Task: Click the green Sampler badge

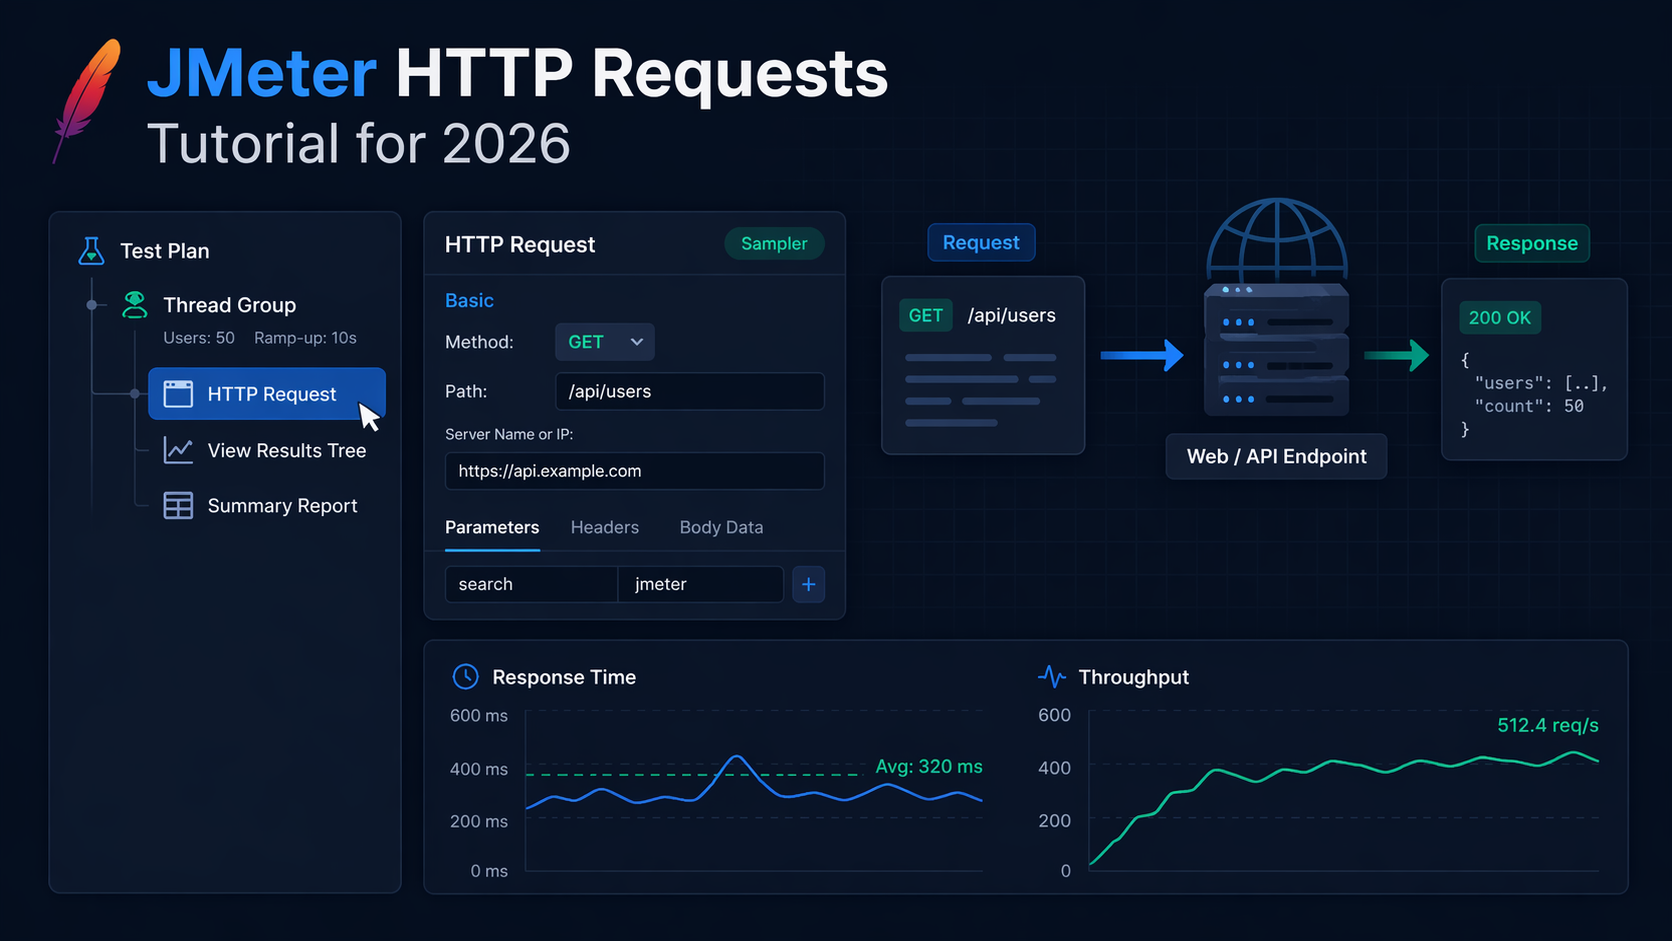Action: click(774, 243)
